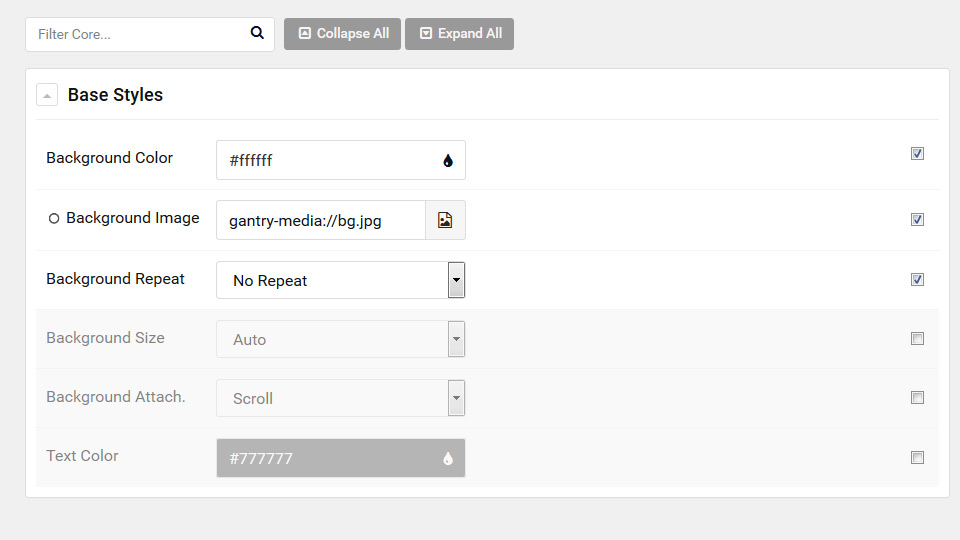The height and width of the screenshot is (540, 960).
Task: Click the circle icon beside Background Image
Action: 54,219
